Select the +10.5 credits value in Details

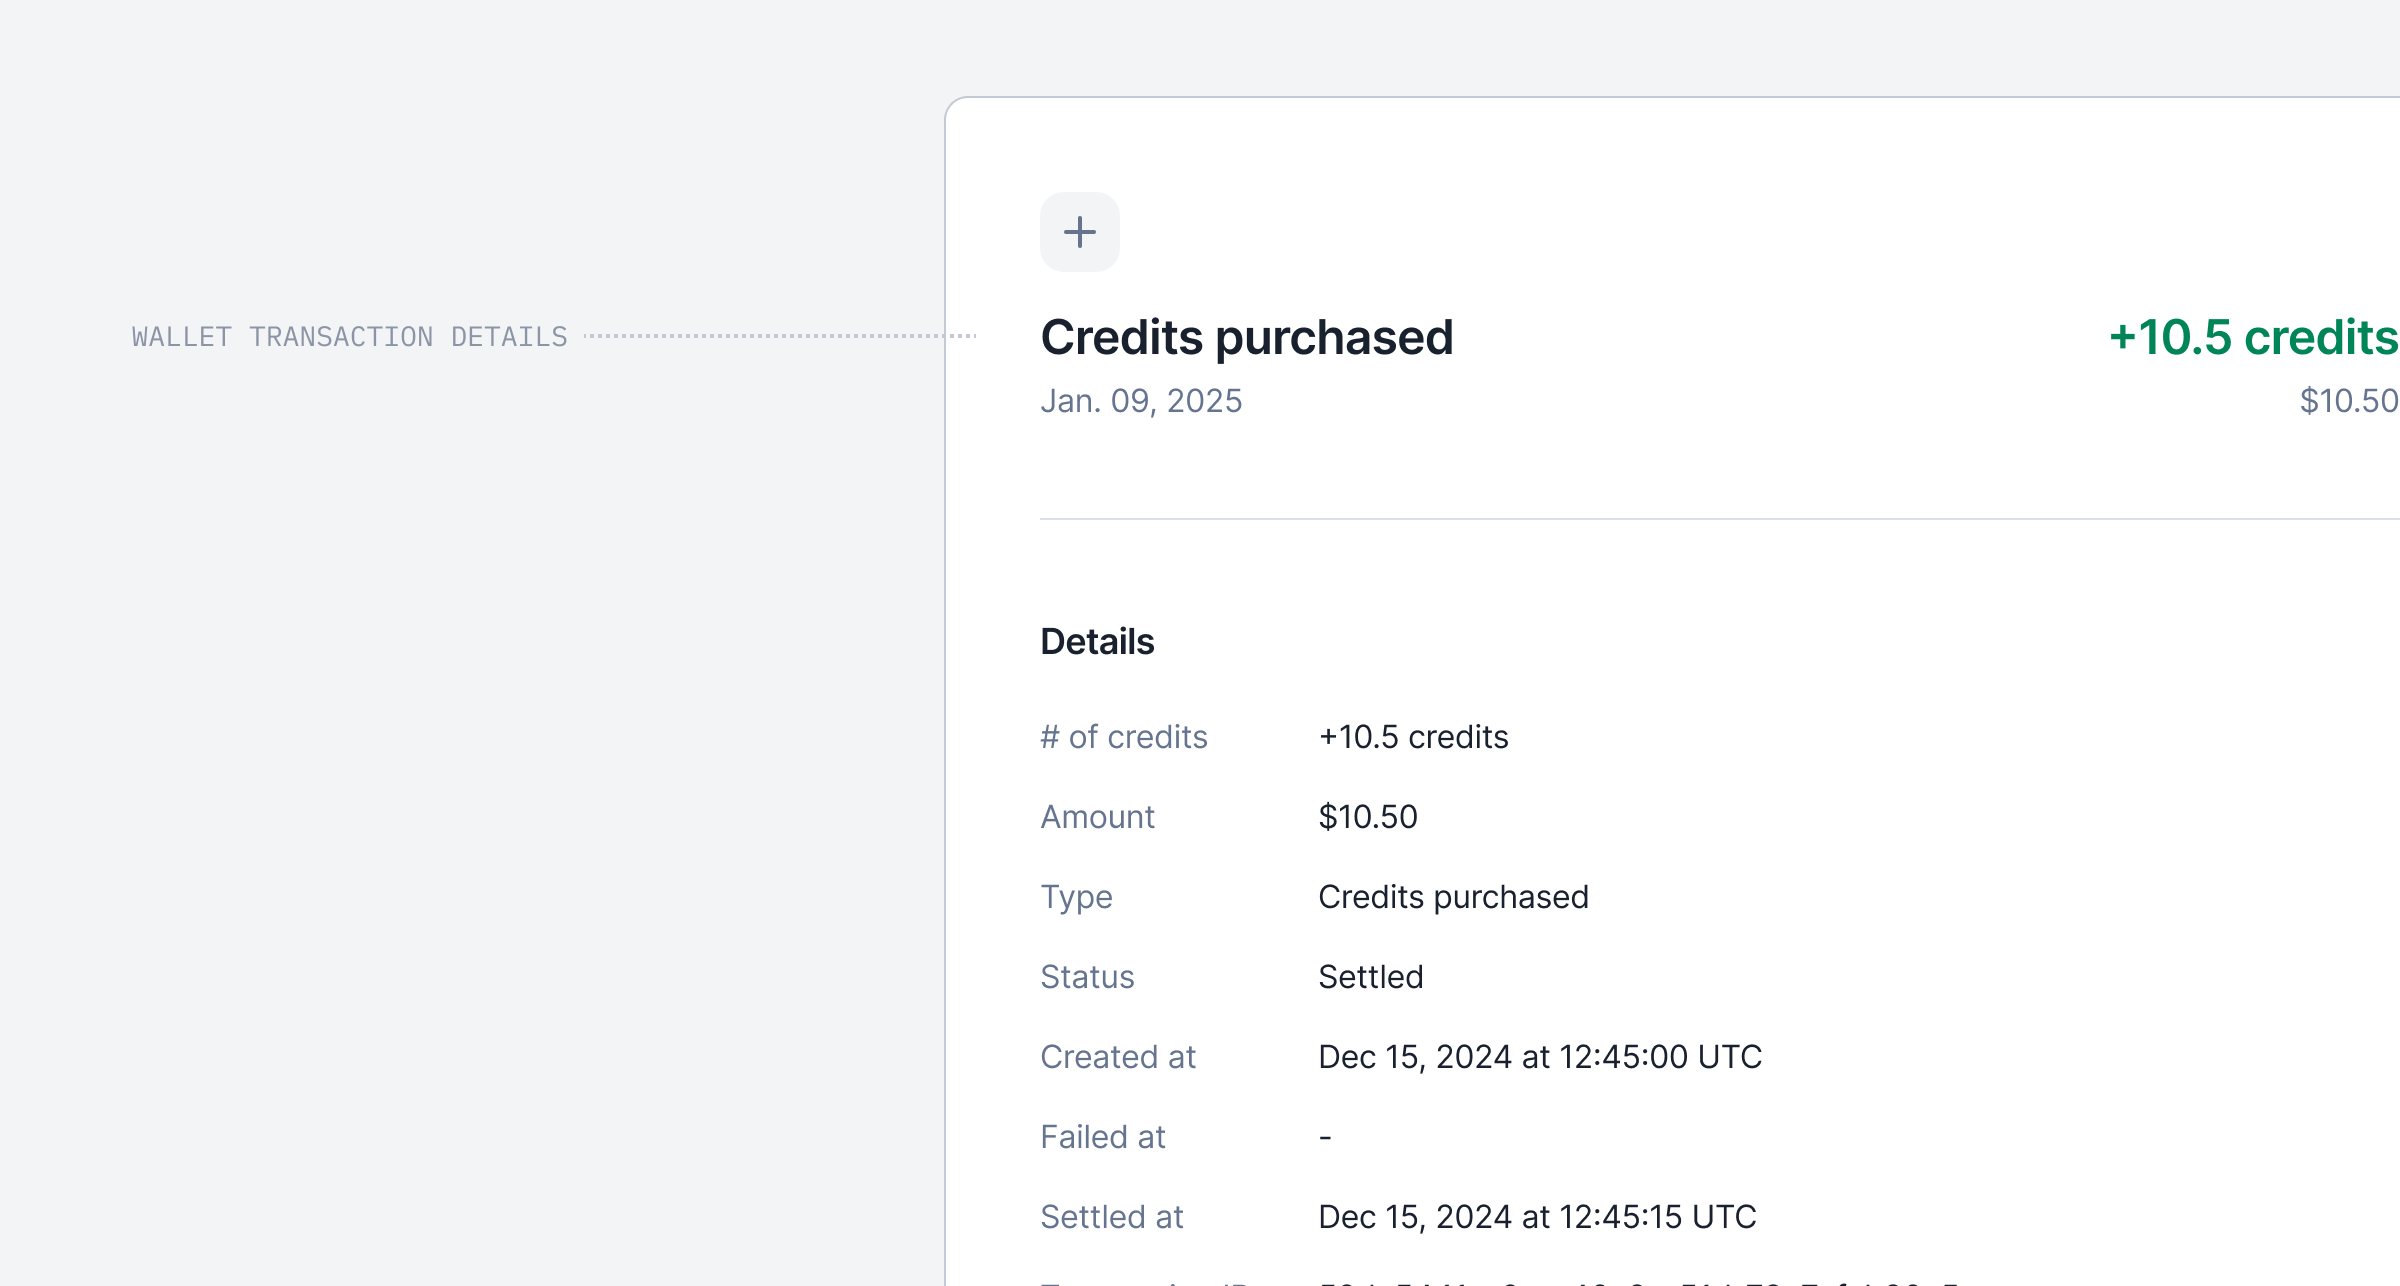(x=1413, y=737)
